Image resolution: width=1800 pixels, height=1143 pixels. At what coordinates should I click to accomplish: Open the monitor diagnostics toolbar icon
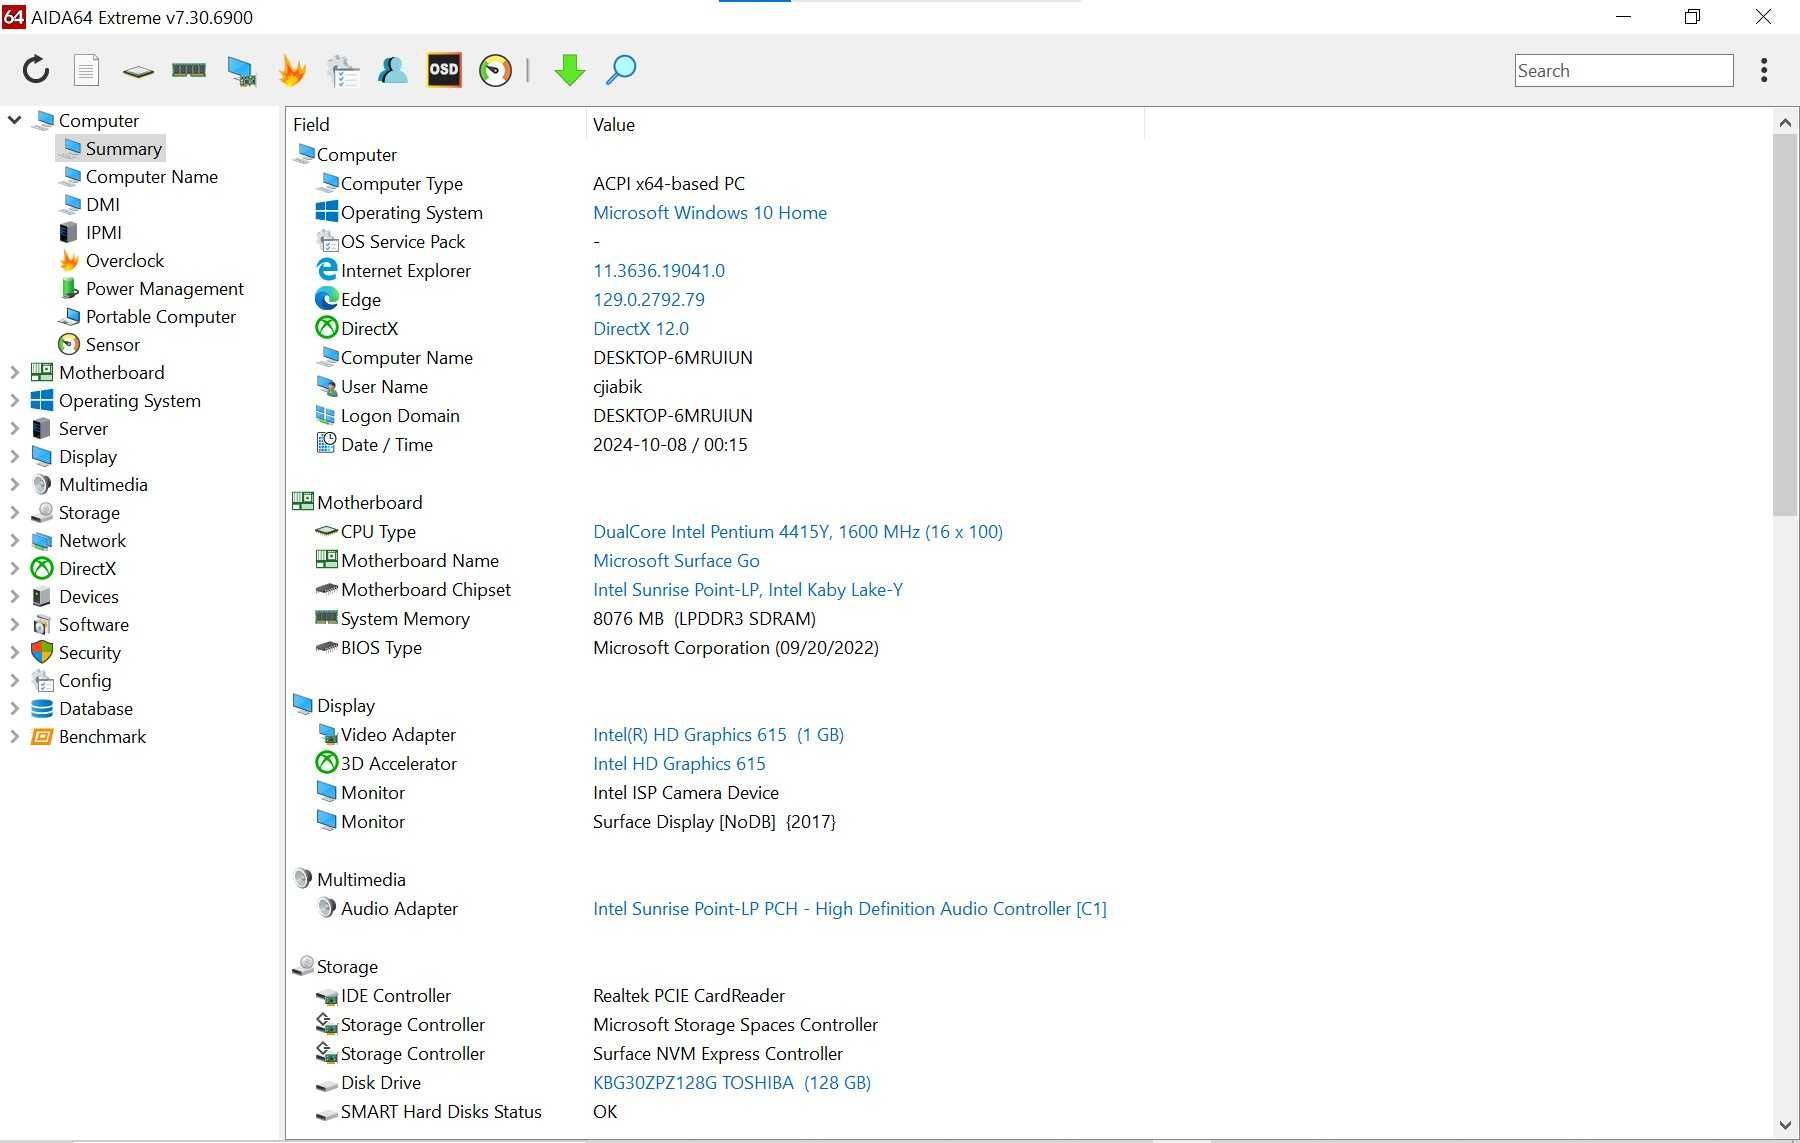[241, 70]
